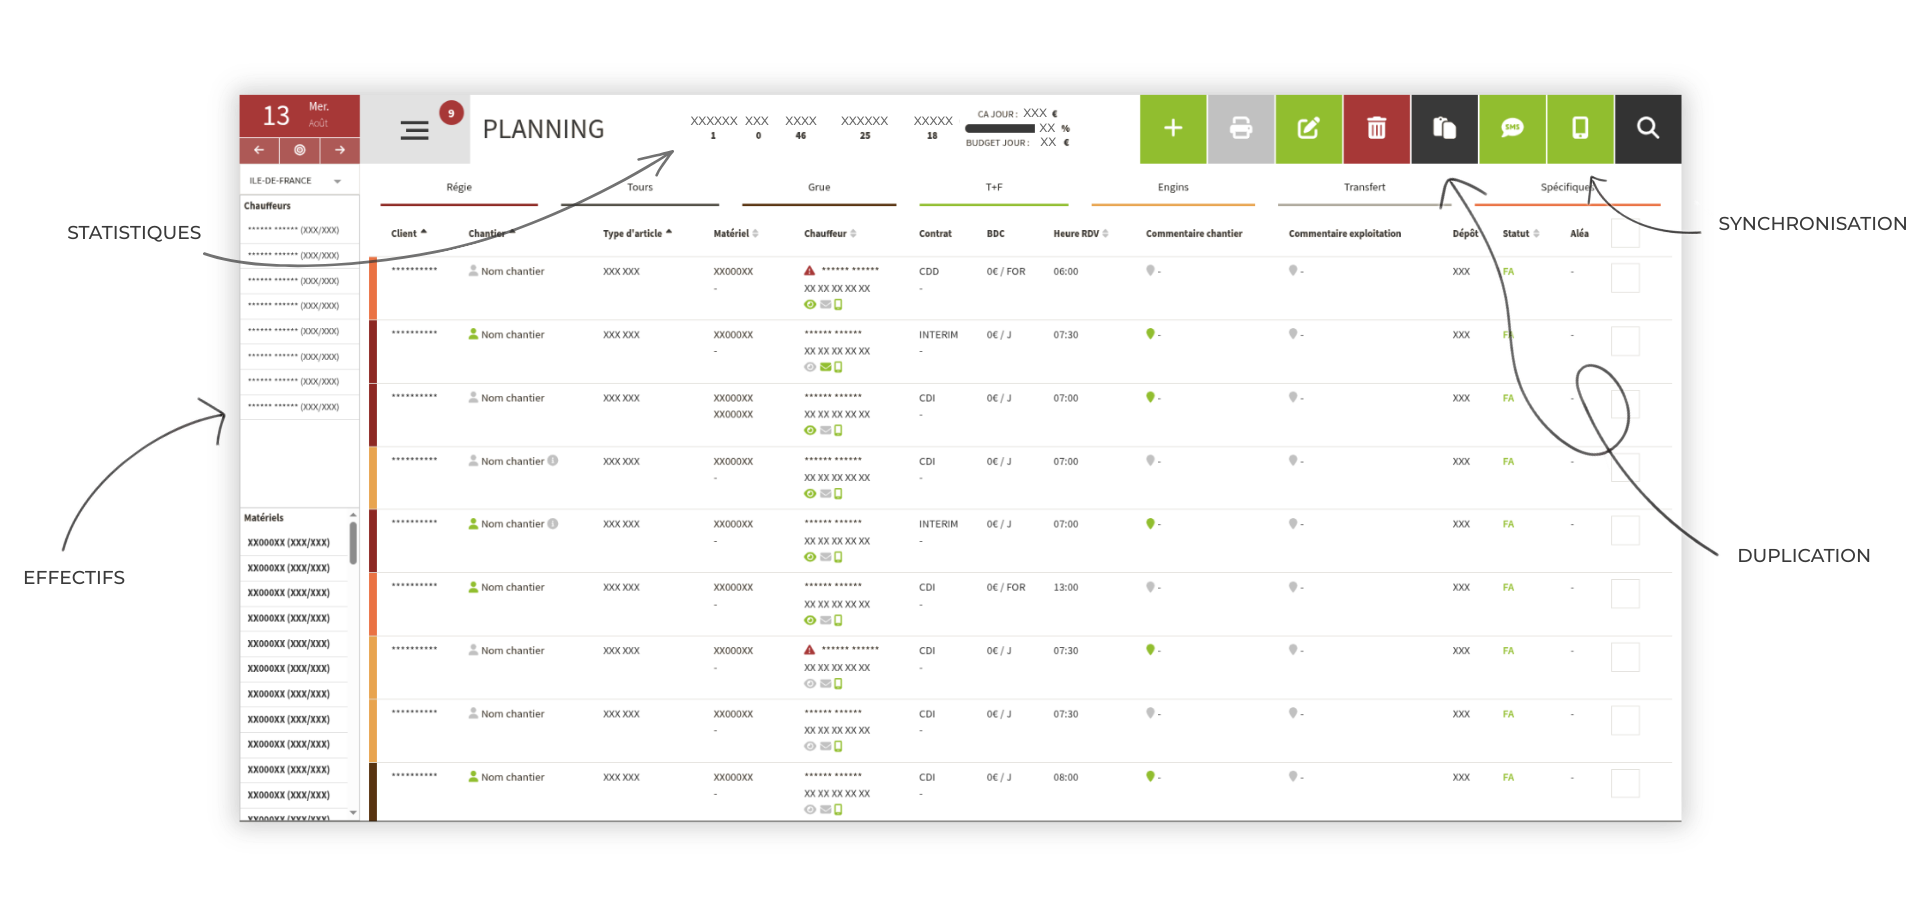This screenshot has width=1921, height=916.
Task: Check the select-all checkbox in table header
Action: click(1625, 234)
